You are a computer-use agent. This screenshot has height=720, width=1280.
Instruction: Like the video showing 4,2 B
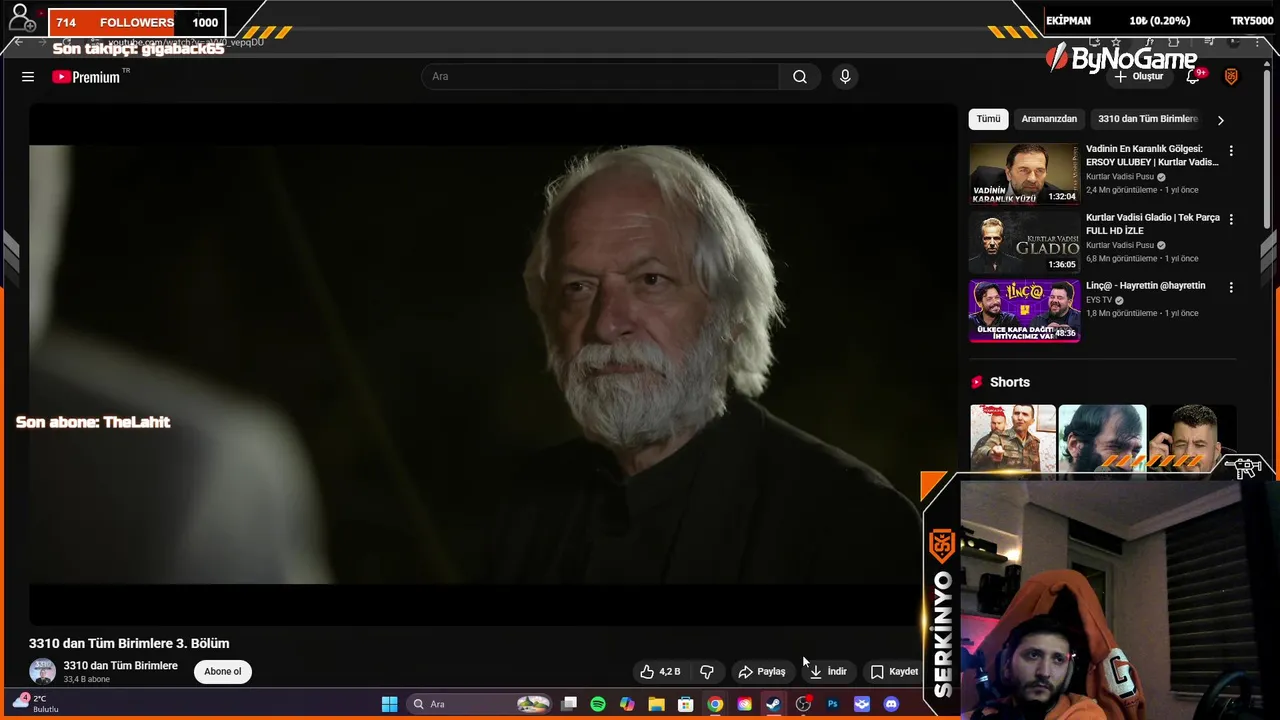pyautogui.click(x=660, y=672)
